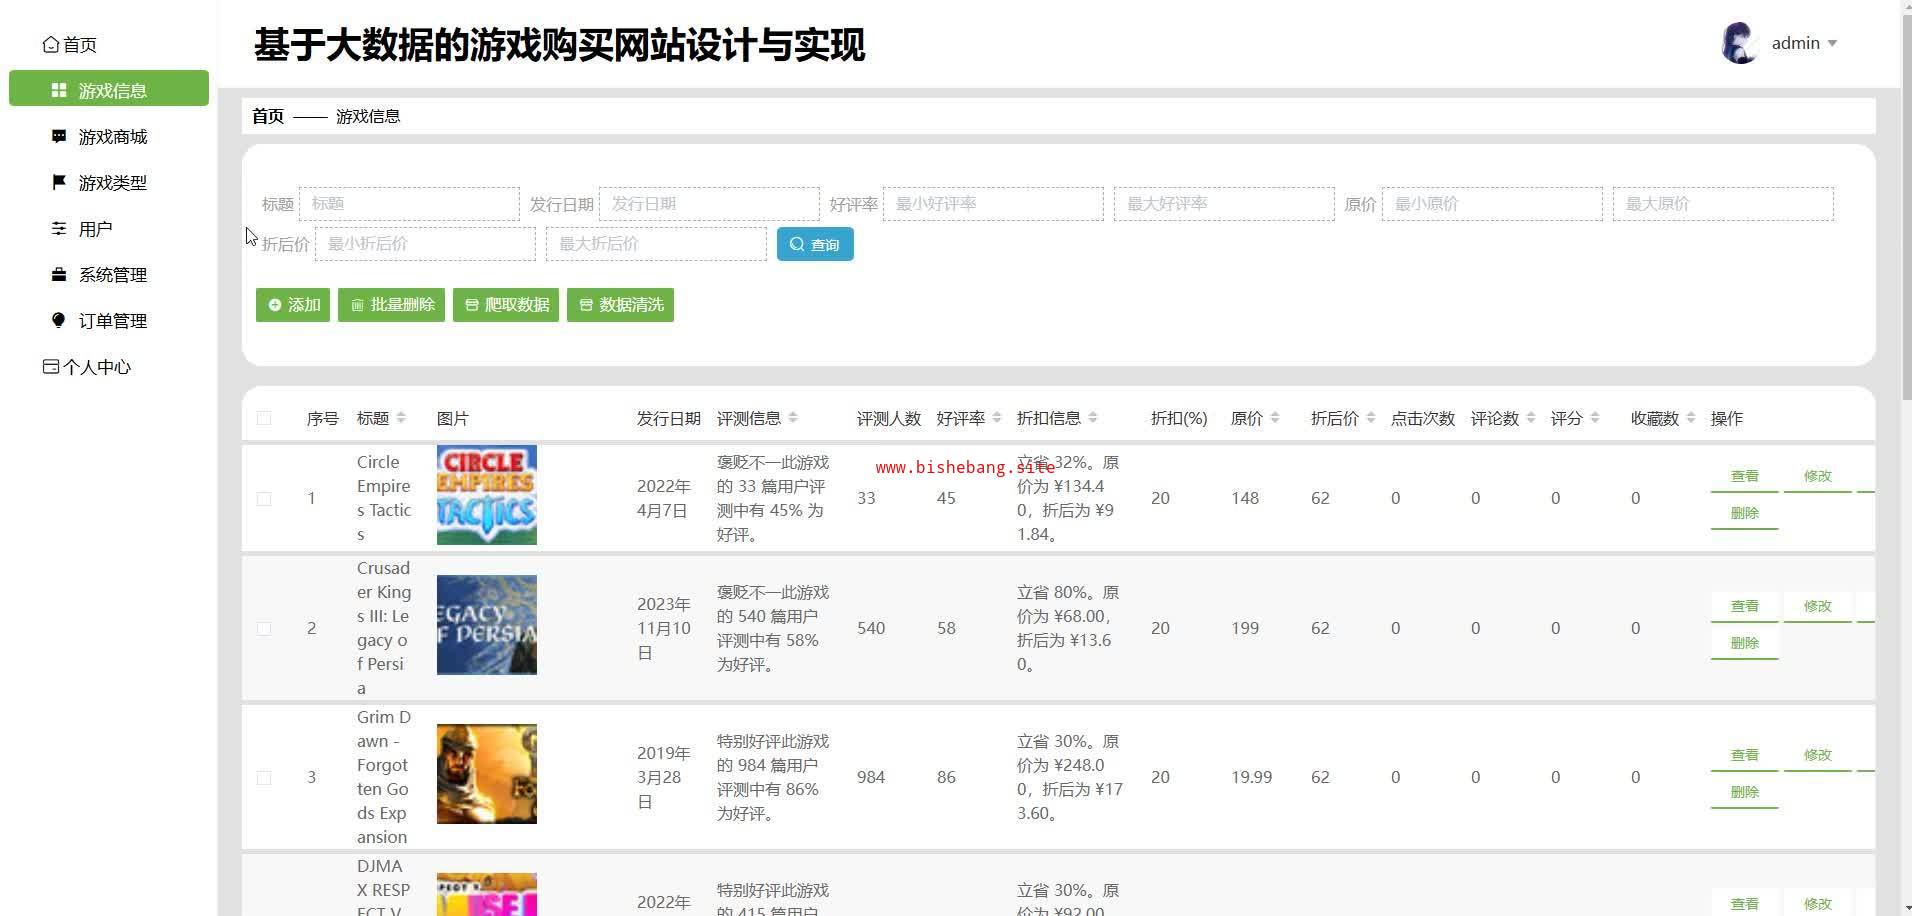1912x916 pixels.
Task: Click the sliders icon for 用户
Action: coord(59,229)
